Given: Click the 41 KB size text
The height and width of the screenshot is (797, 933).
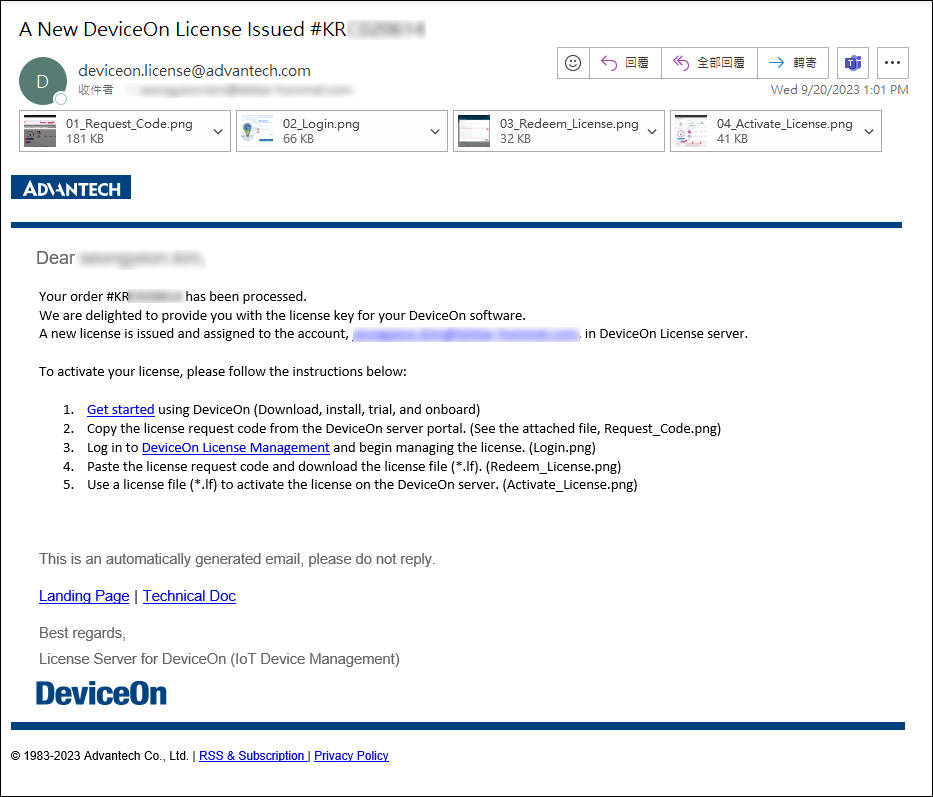Looking at the screenshot, I should tap(732, 139).
